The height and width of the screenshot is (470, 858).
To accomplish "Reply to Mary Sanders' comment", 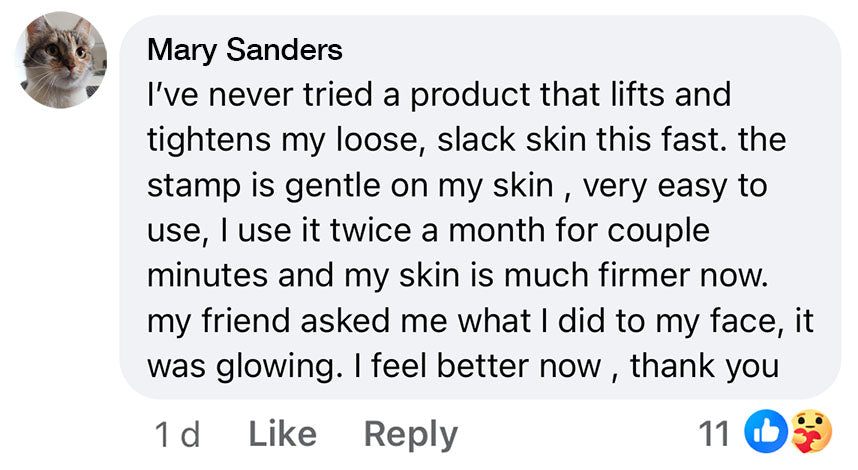I will pos(410,434).
